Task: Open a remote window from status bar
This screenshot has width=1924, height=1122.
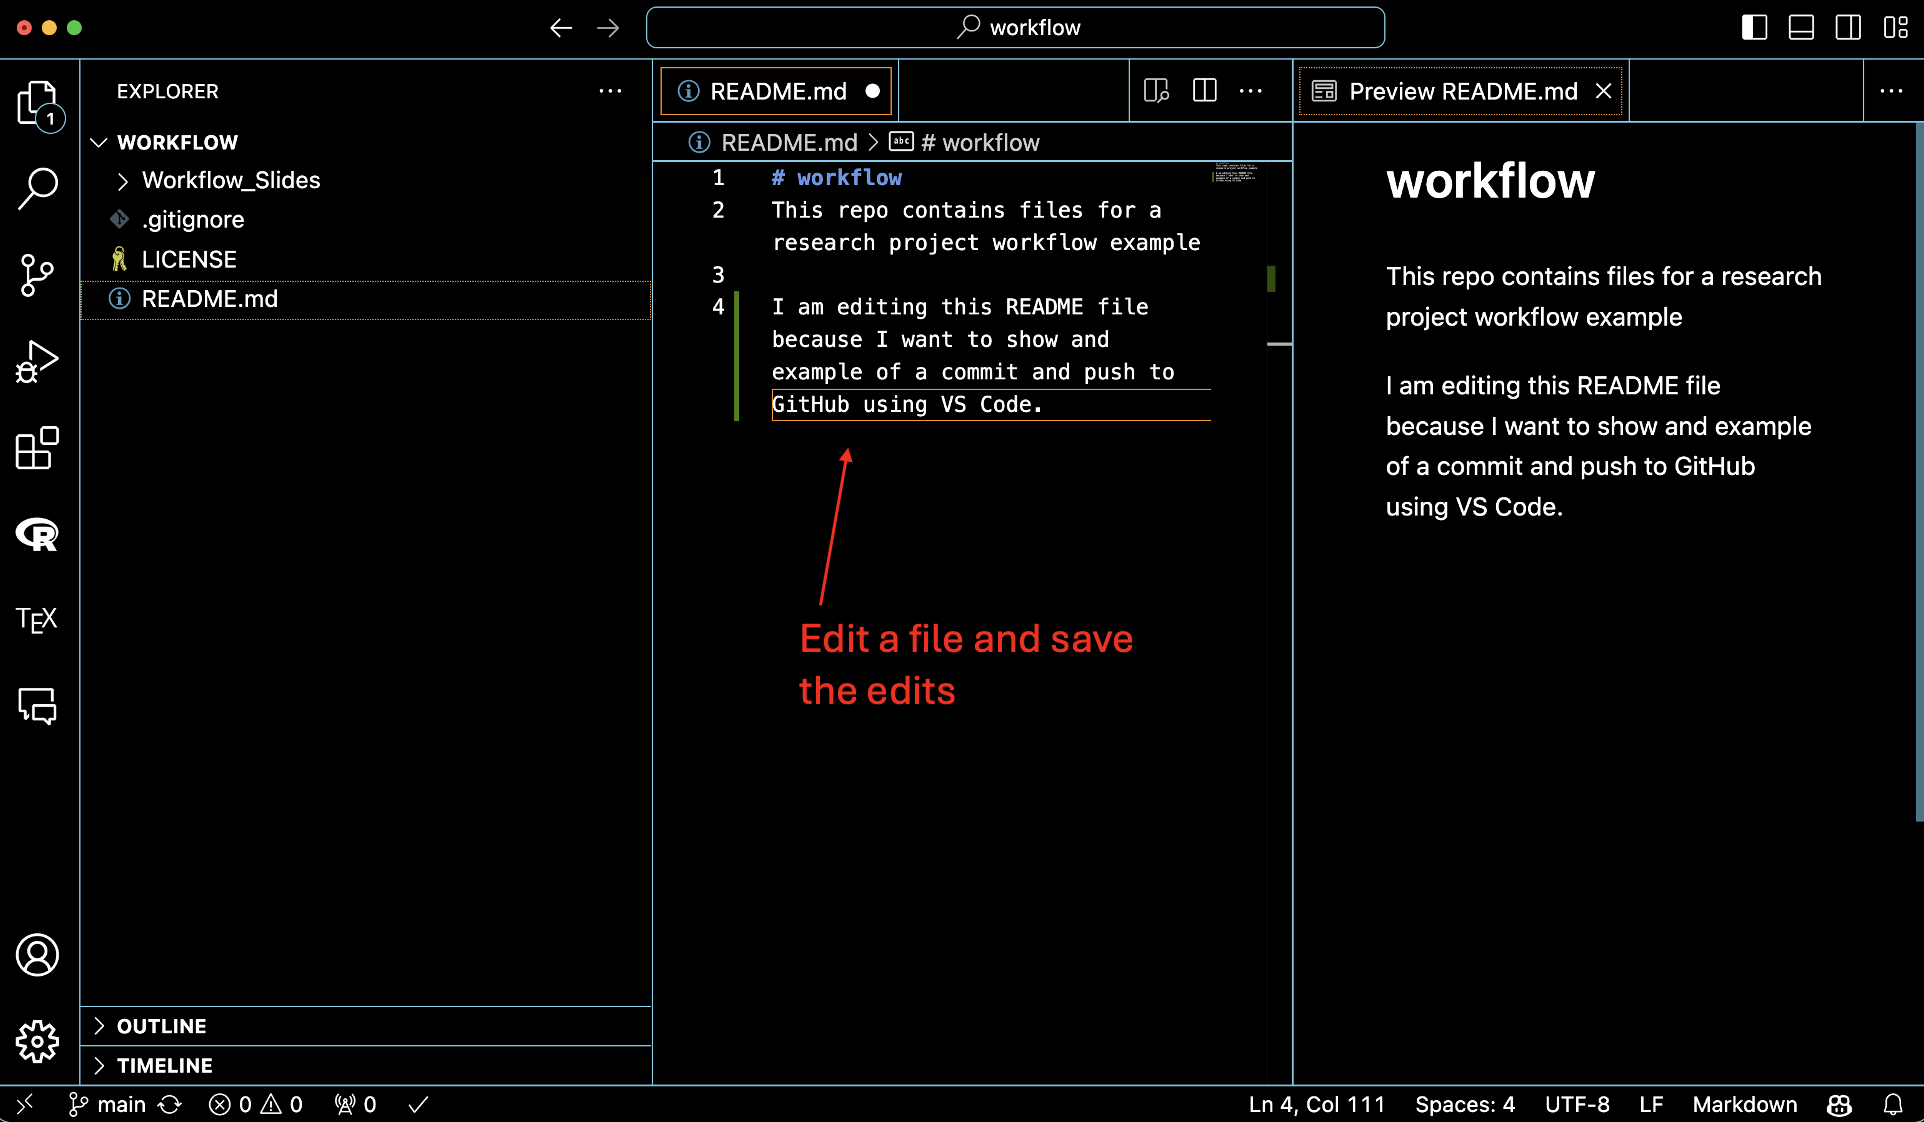Action: 25,1104
